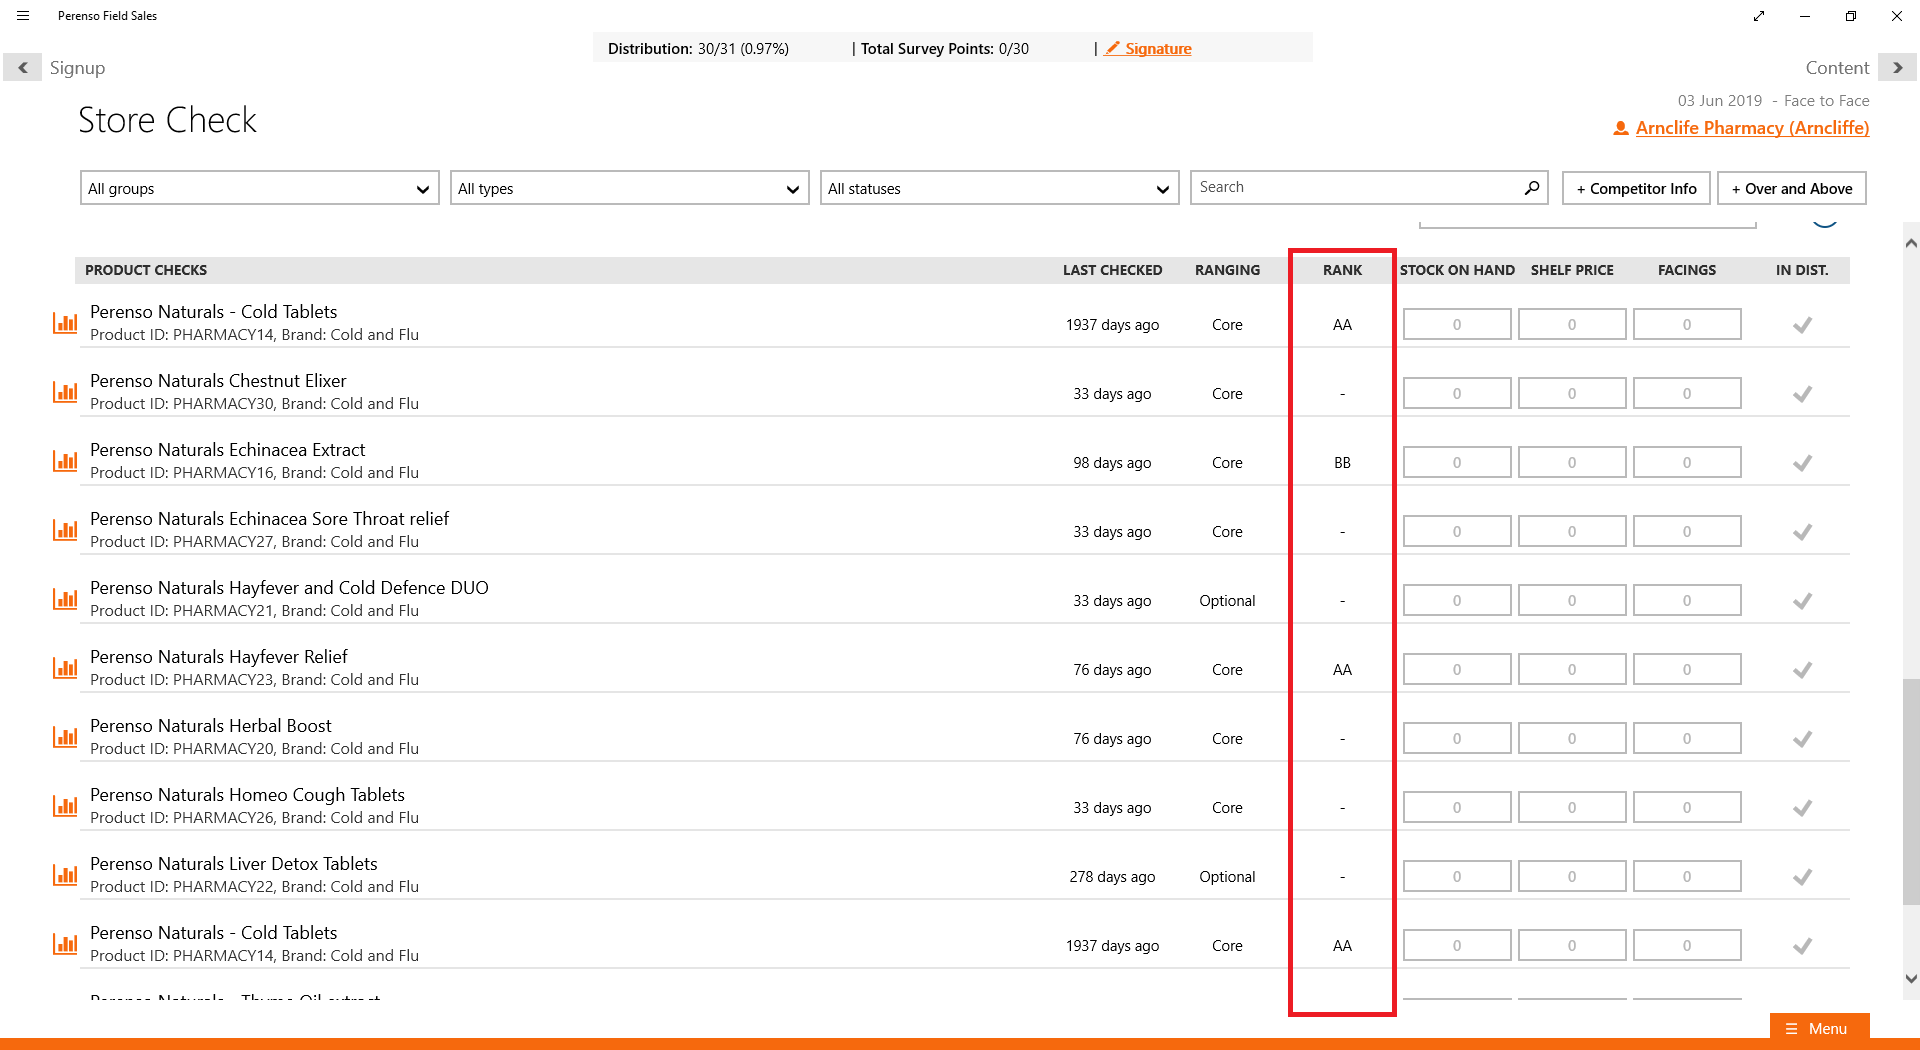The height and width of the screenshot is (1050, 1920).
Task: Toggle In Dist. for Homeo Cough Tablets
Action: point(1802,808)
